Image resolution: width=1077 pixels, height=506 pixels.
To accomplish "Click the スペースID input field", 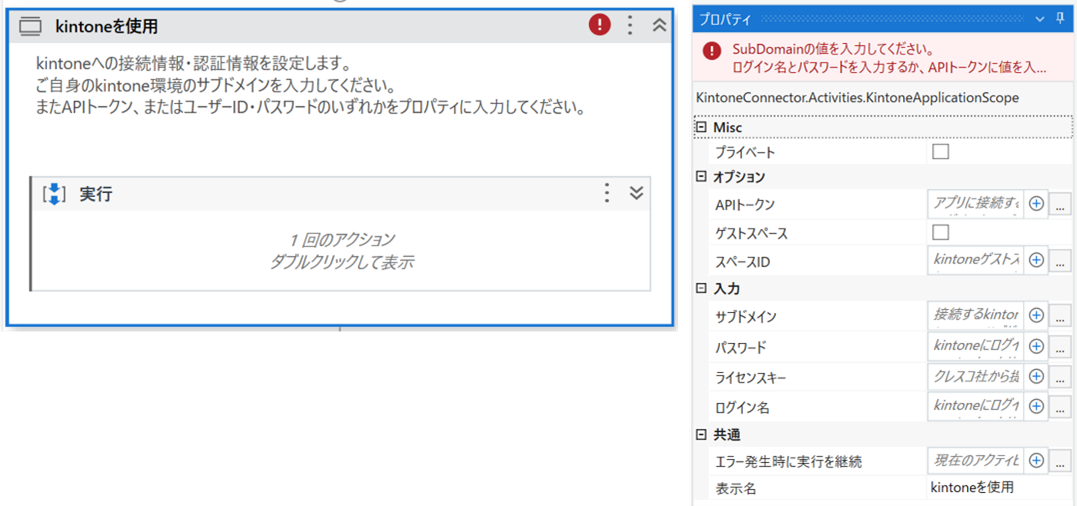I will coord(975,260).
